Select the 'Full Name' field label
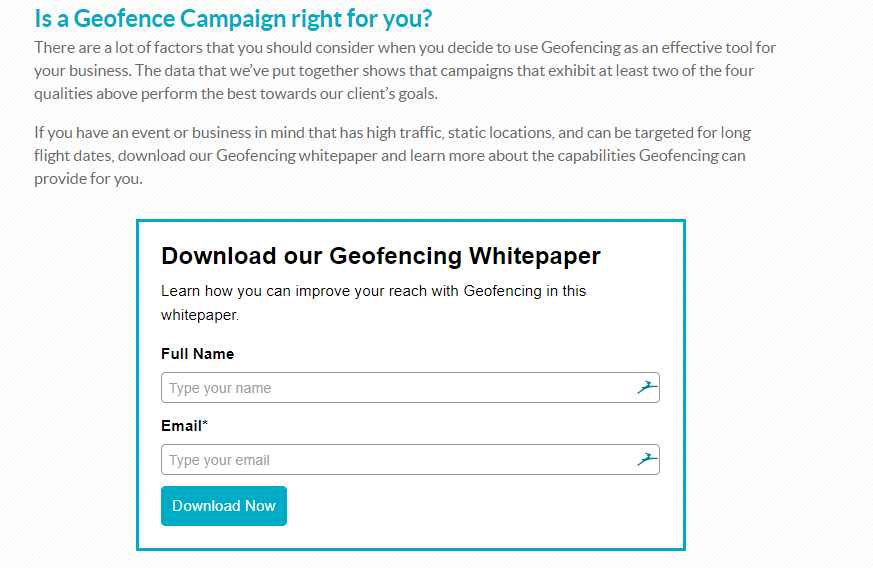The image size is (873, 568). 198,354
